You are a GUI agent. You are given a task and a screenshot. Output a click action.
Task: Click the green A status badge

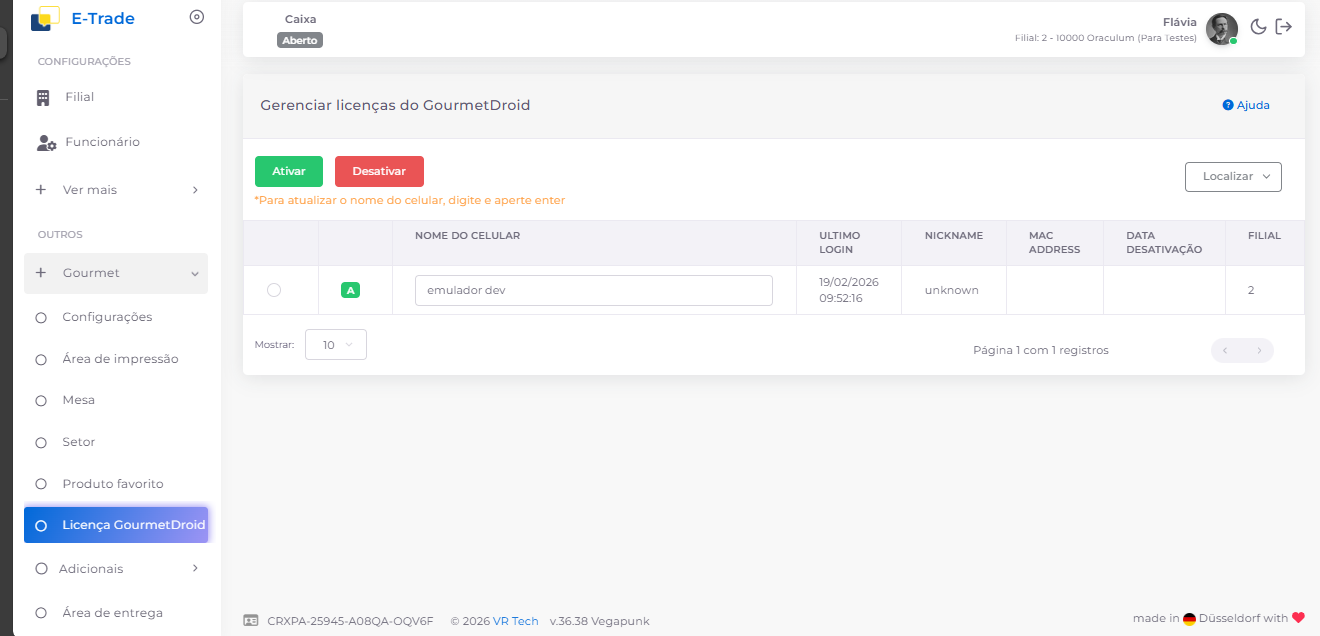pos(350,290)
